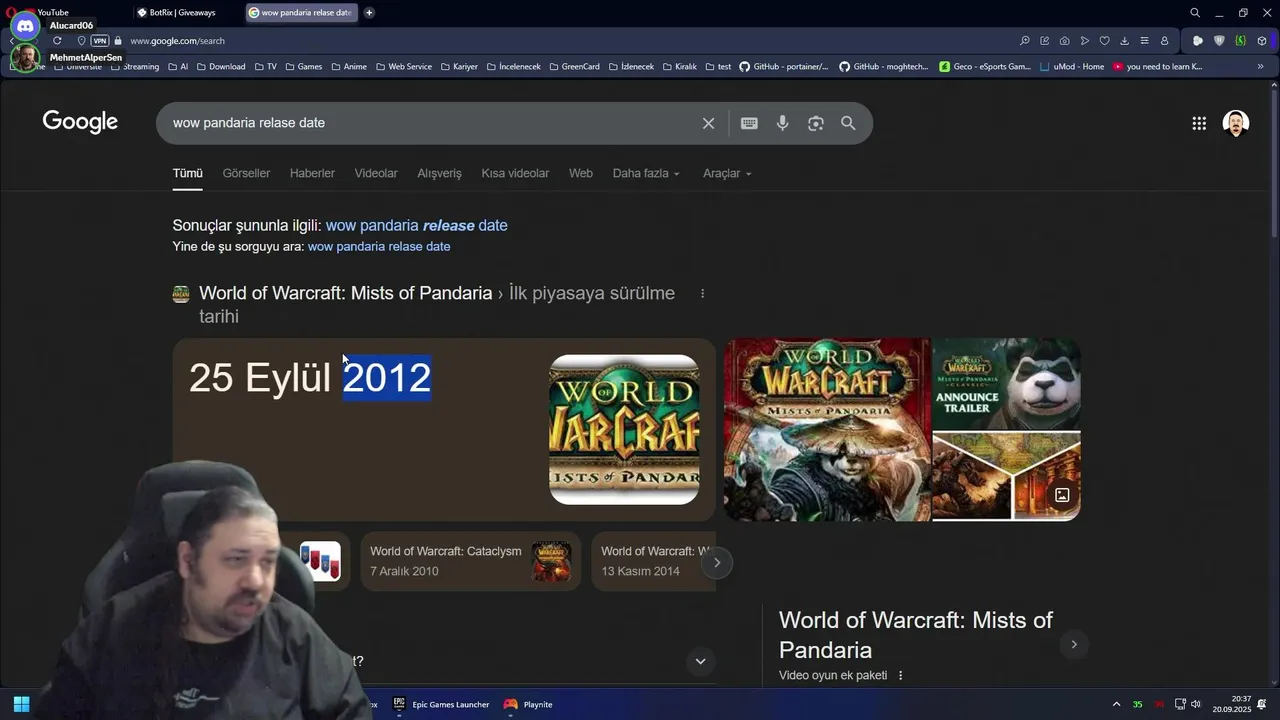
Task: Open image gallery icon on thumbnails
Action: (x=1062, y=495)
